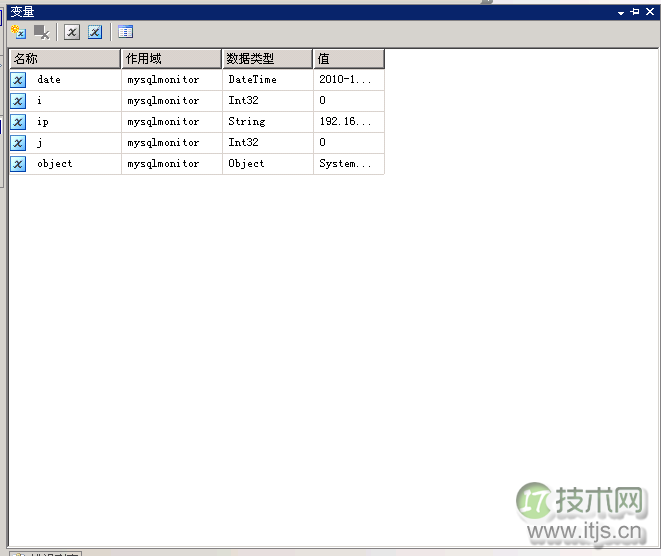The width and height of the screenshot is (661, 556).
Task: Click Int32 data type of variable j
Action: tap(243, 142)
